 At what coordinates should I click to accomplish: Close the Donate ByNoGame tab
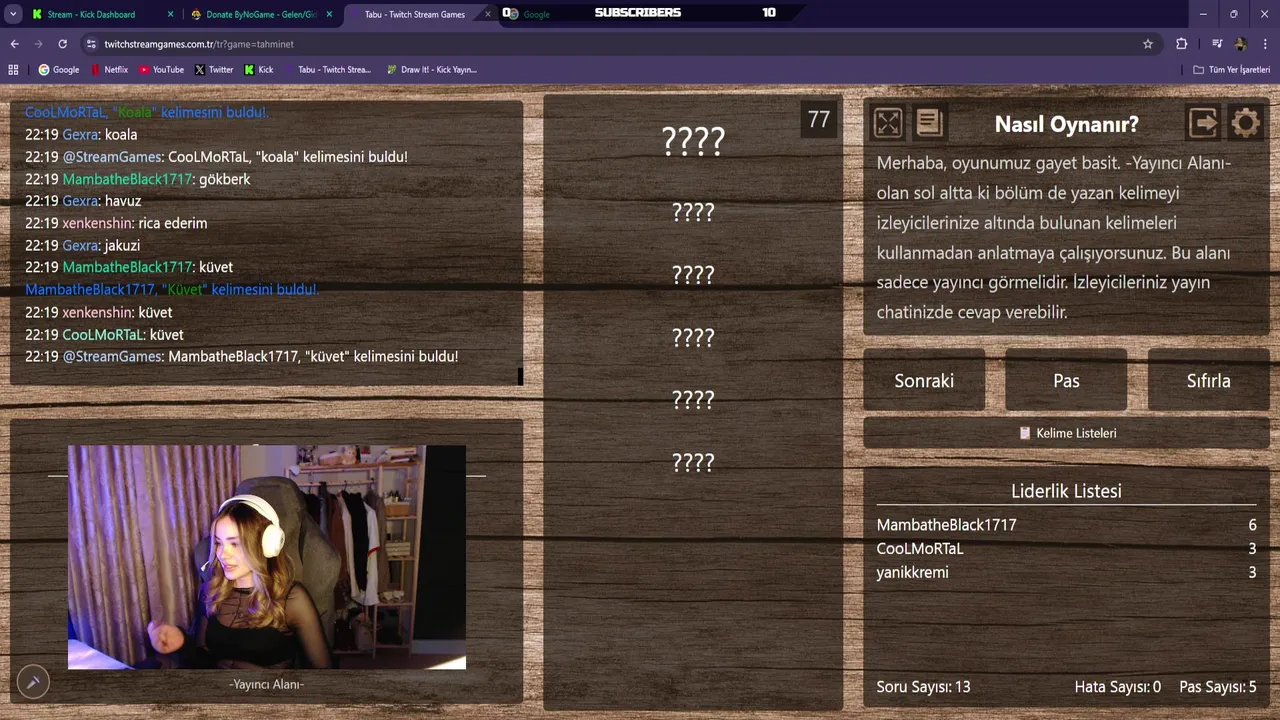pos(329,14)
